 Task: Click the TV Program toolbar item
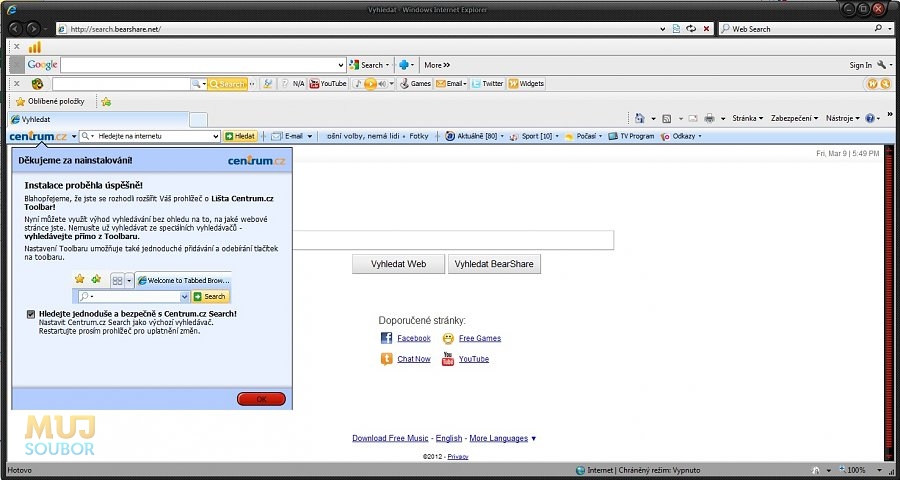[631, 136]
